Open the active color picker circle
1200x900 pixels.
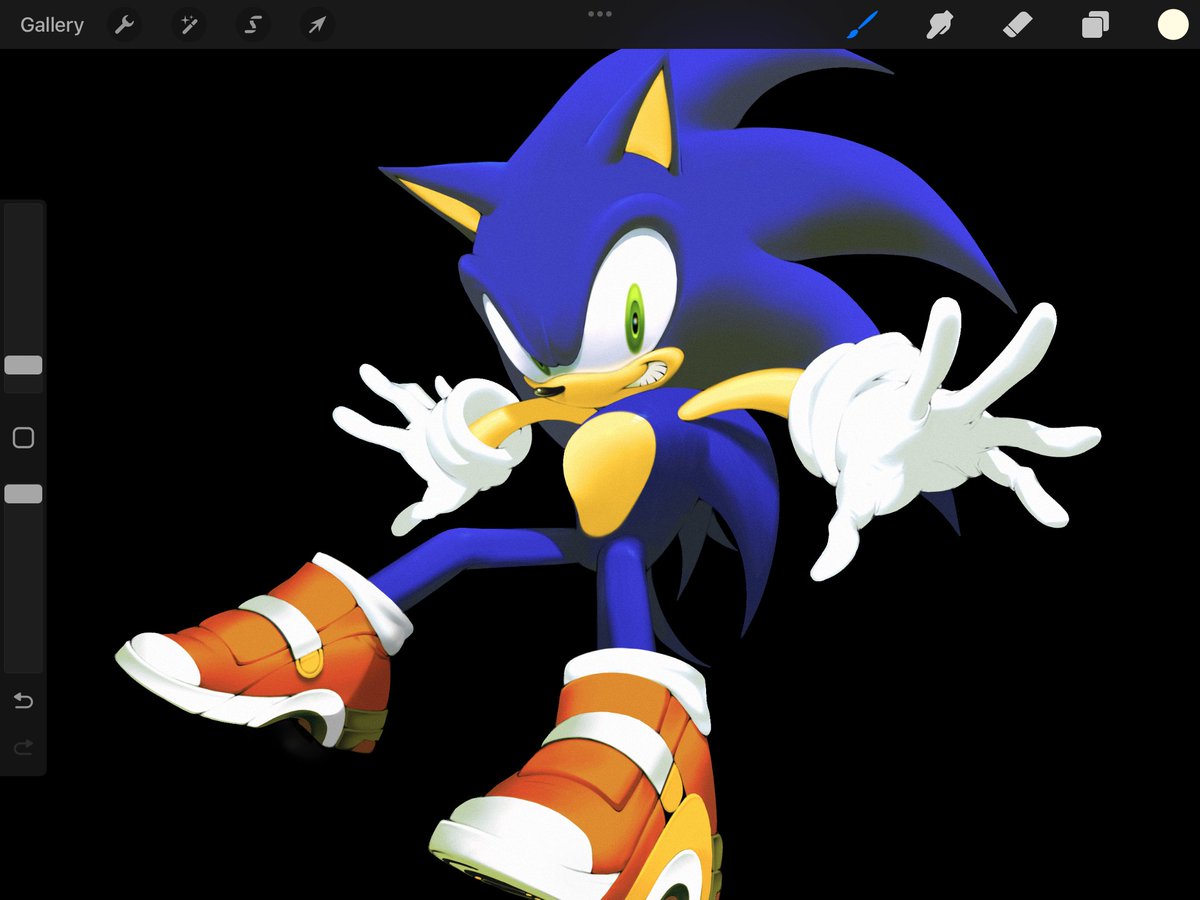pyautogui.click(x=1173, y=25)
